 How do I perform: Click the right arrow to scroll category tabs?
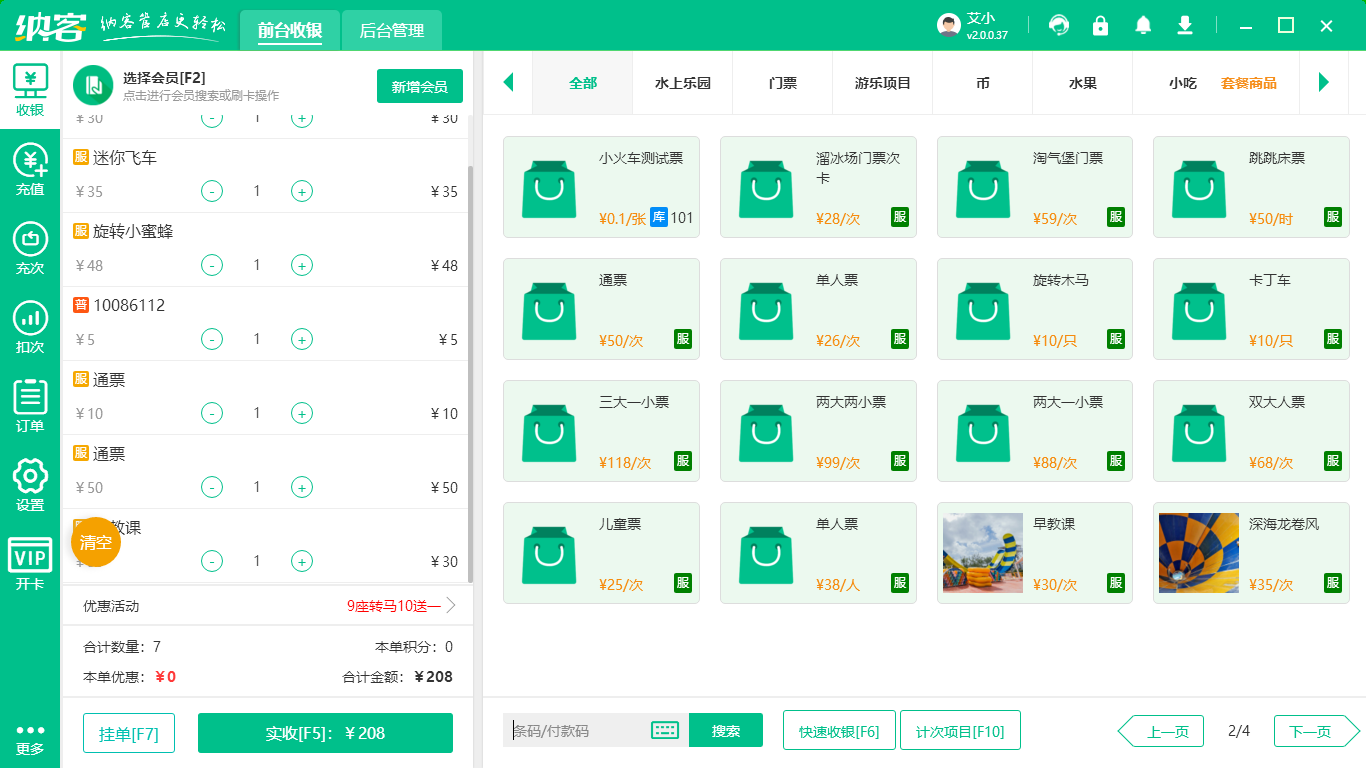tap(1325, 83)
